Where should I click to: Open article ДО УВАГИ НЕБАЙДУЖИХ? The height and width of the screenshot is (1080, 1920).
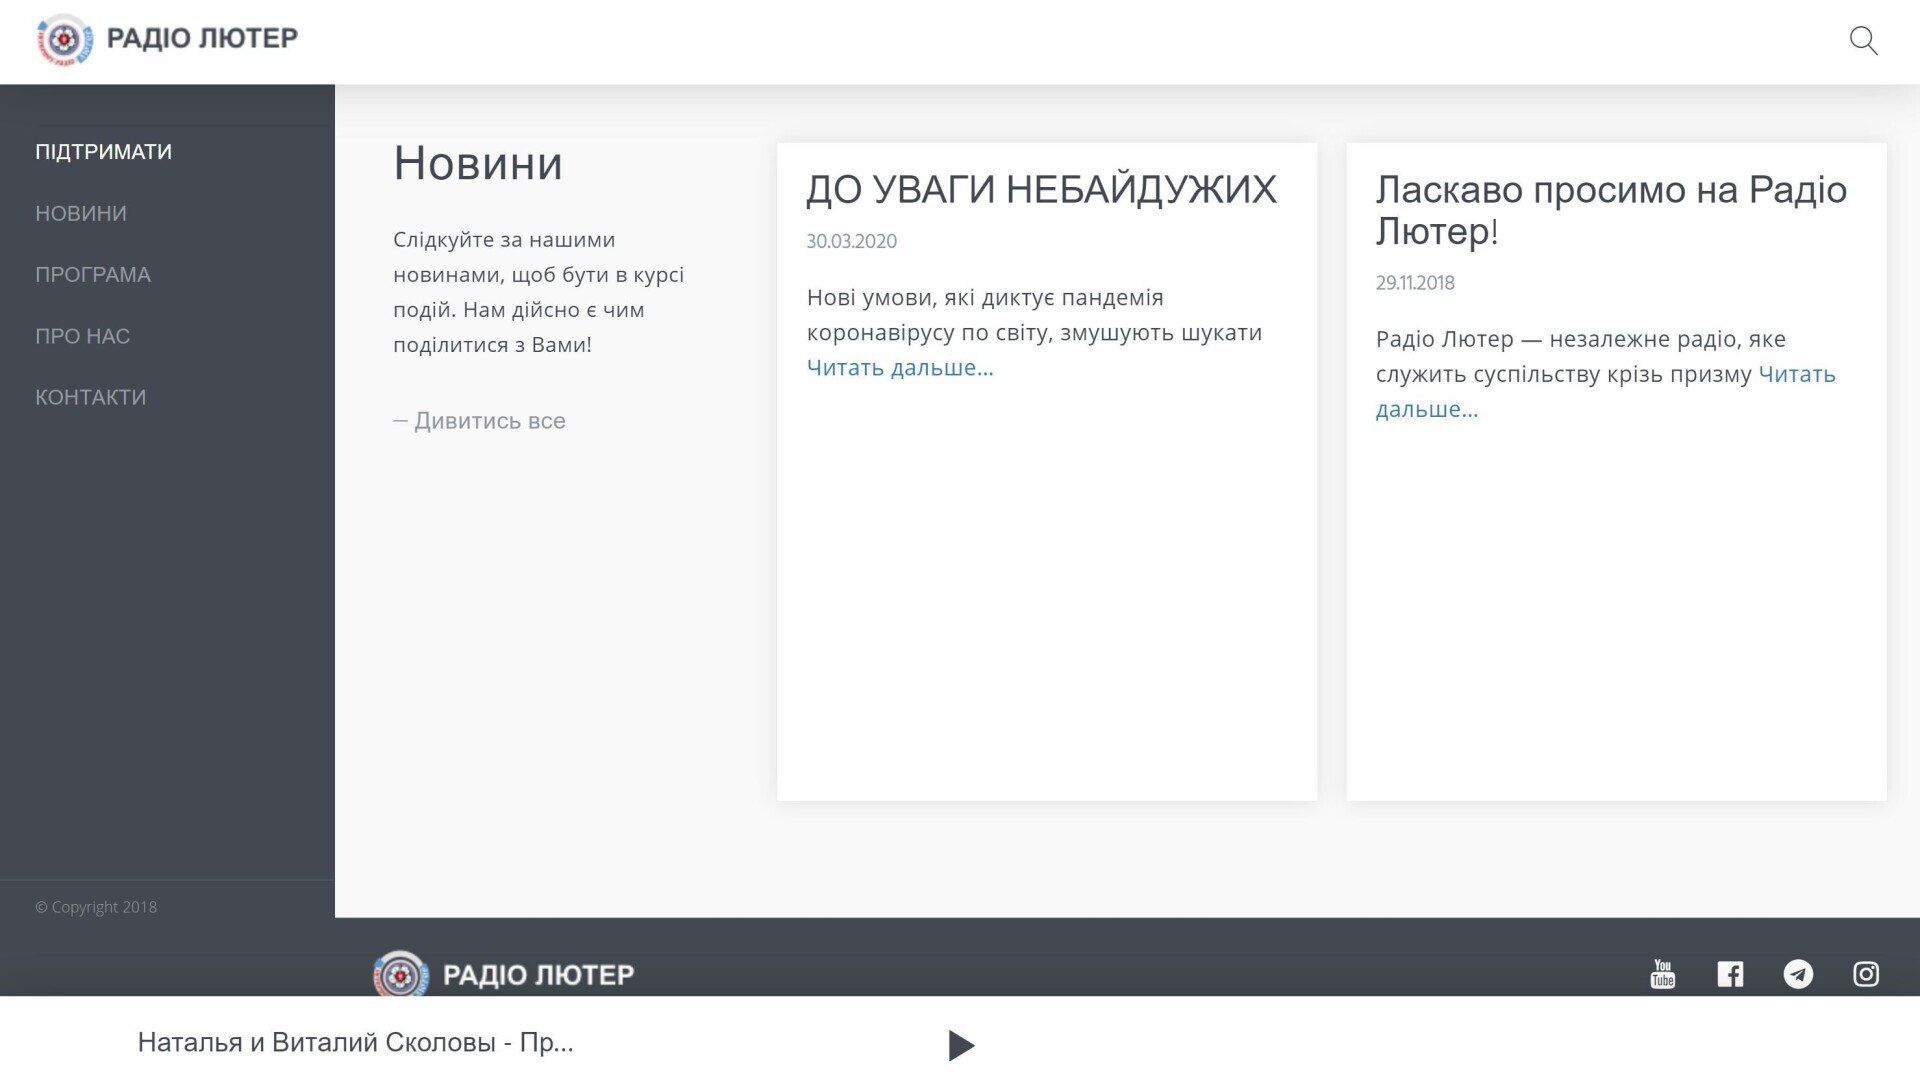tap(1041, 189)
